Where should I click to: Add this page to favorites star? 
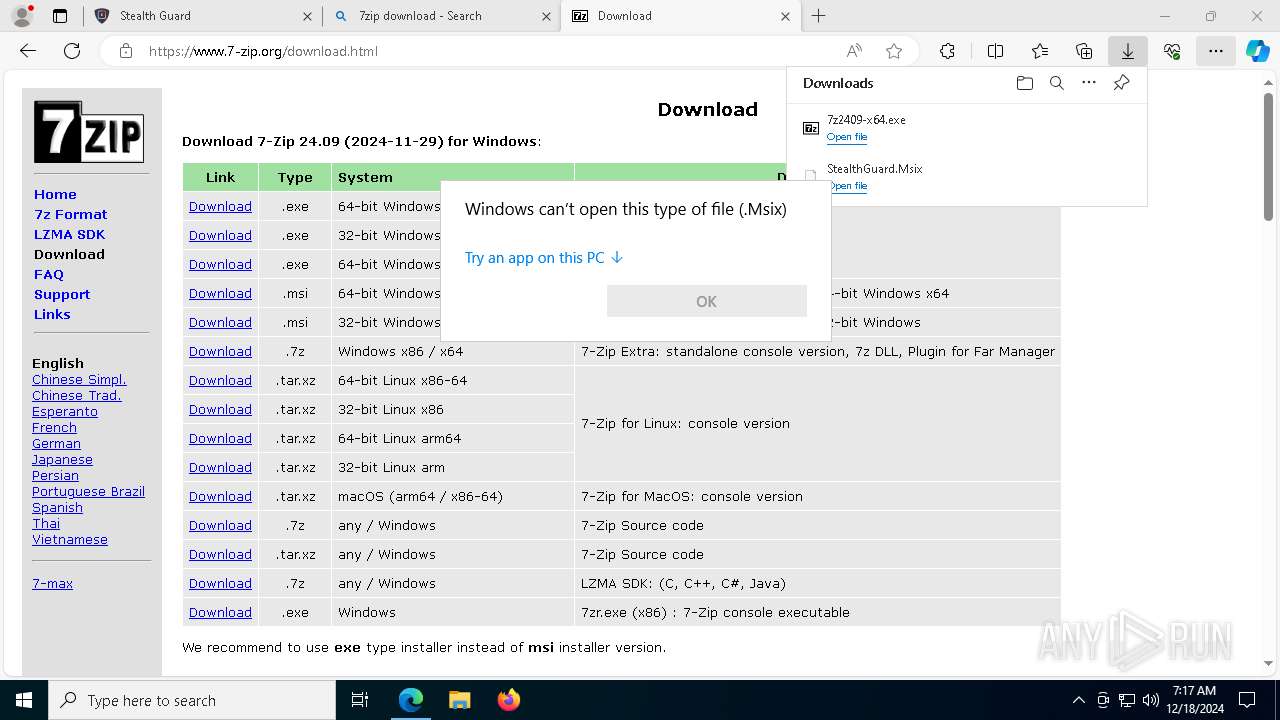coord(894,51)
